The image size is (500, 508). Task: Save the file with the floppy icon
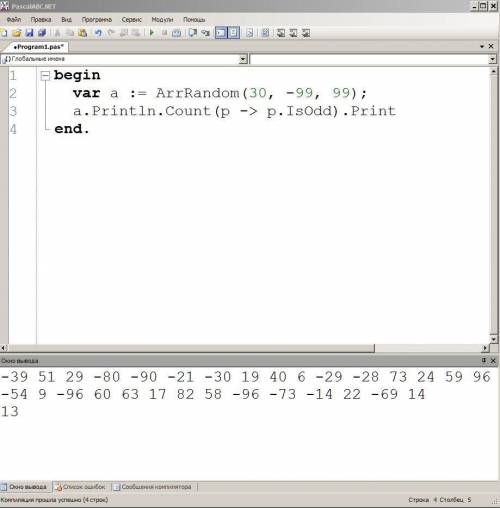coord(29,33)
